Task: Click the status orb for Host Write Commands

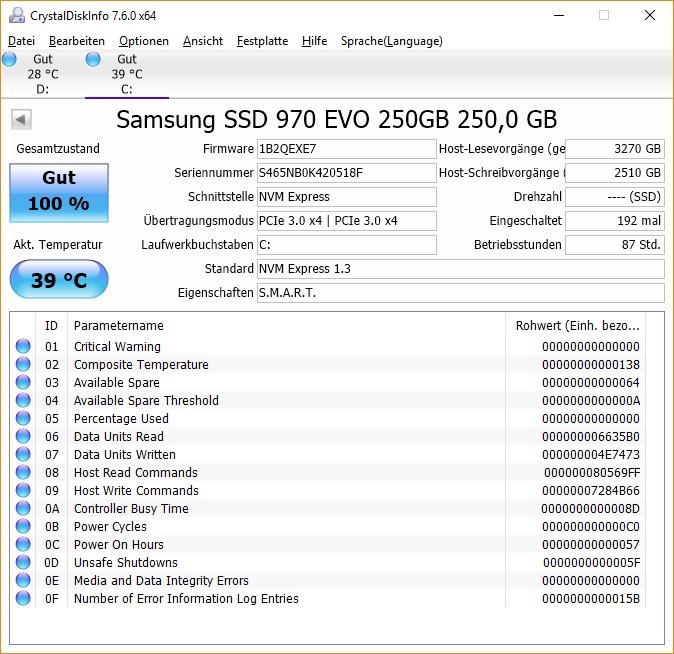Action: (x=23, y=491)
